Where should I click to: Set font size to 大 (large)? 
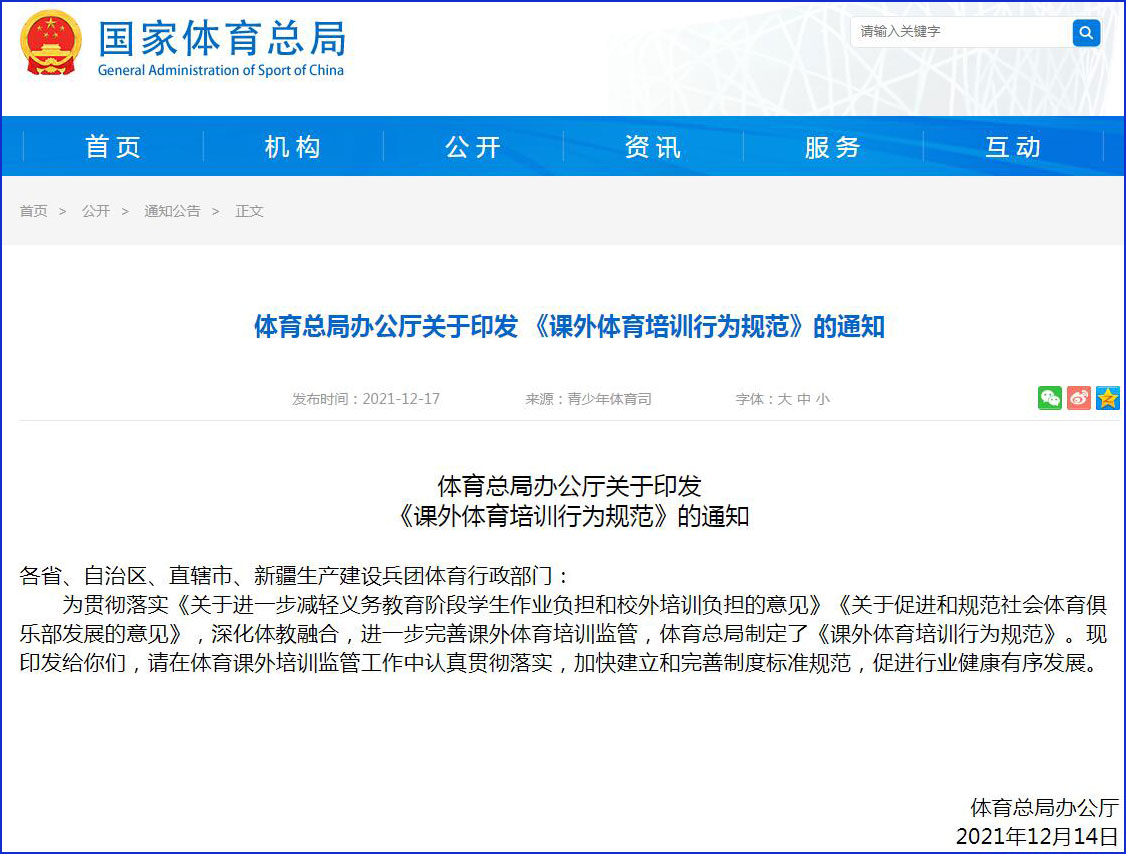pos(785,399)
